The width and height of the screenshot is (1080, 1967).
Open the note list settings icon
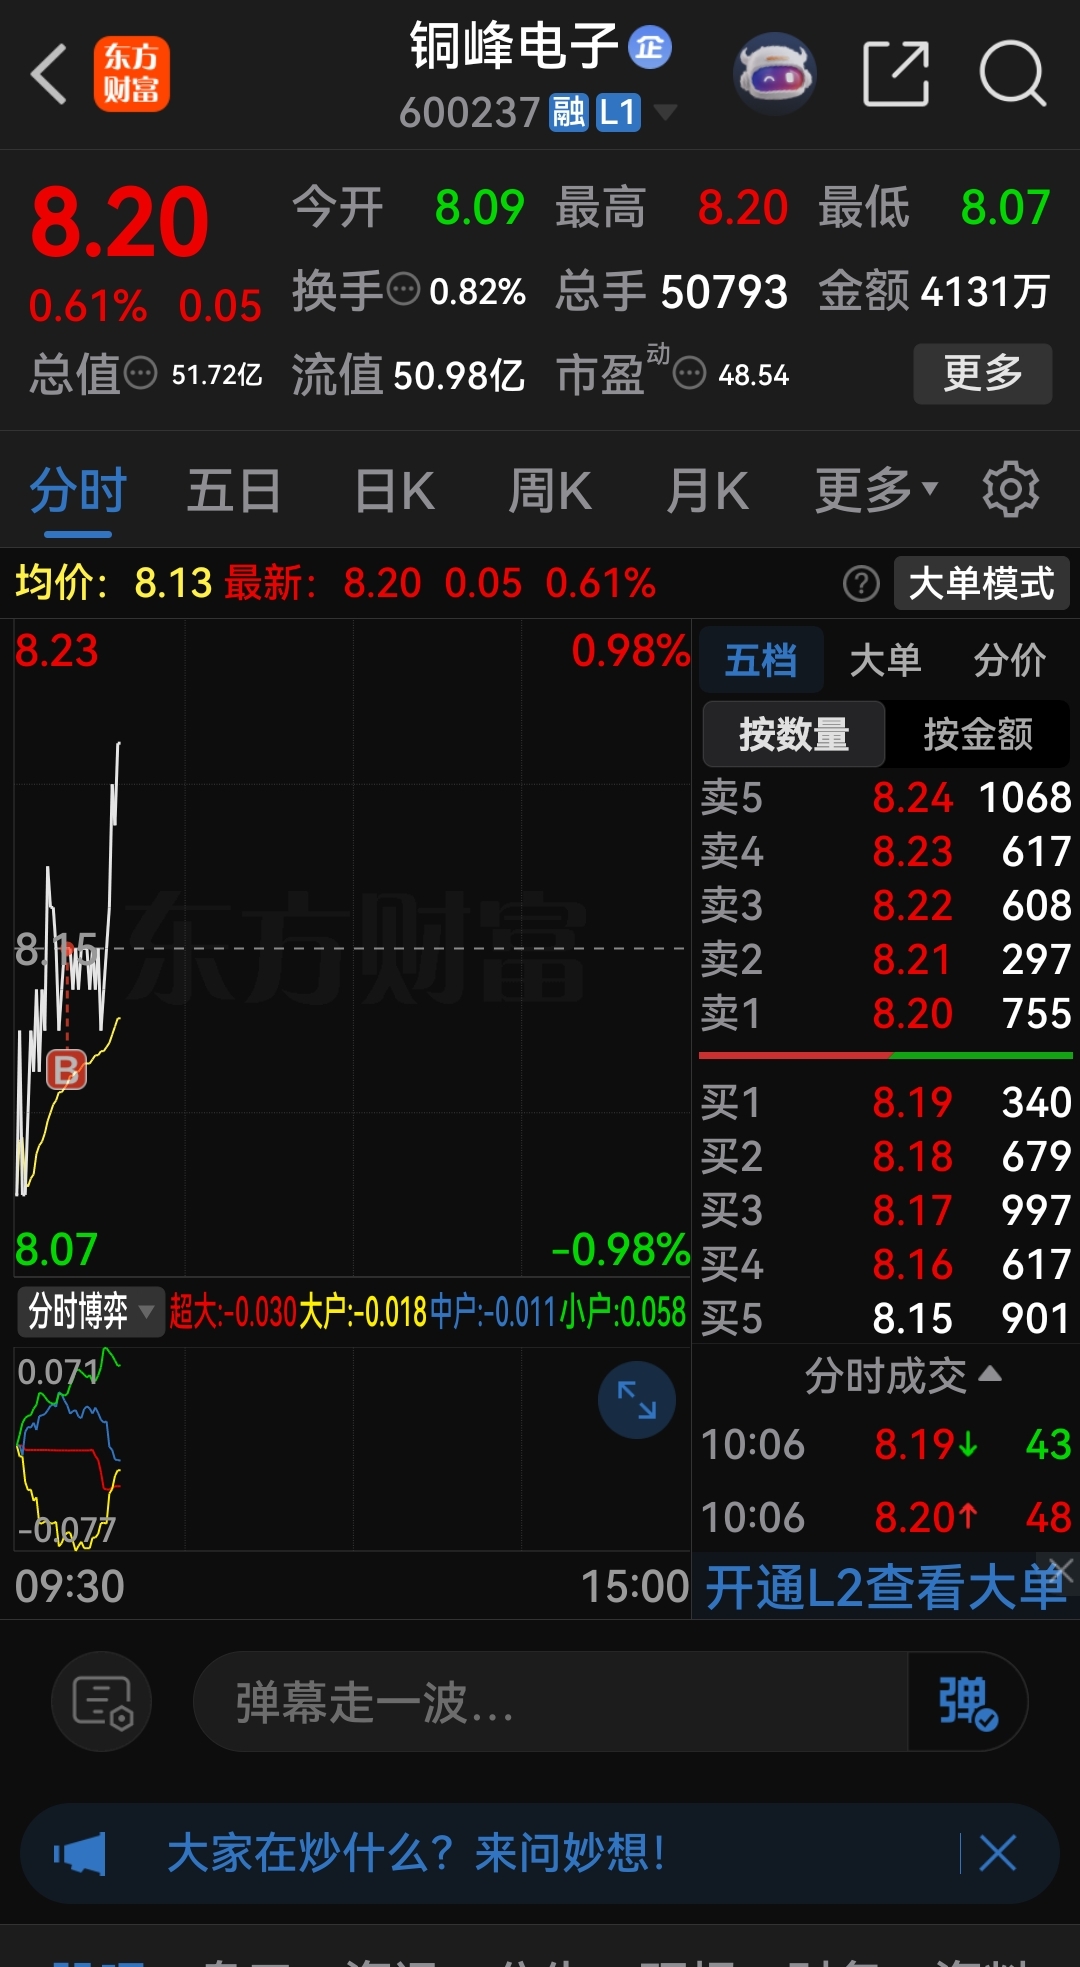(102, 1701)
